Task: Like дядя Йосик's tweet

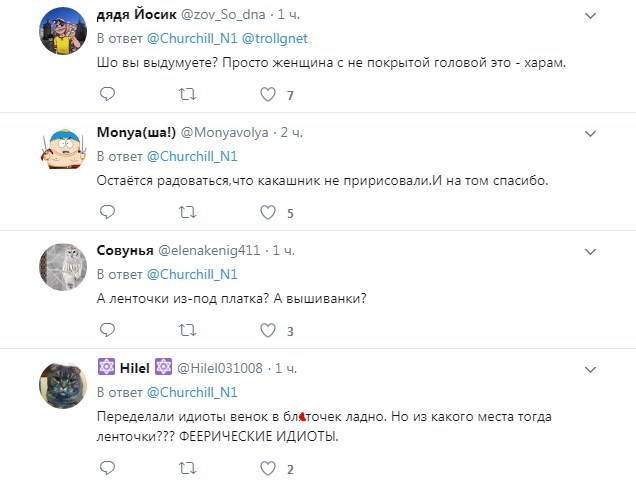Action: [267, 95]
